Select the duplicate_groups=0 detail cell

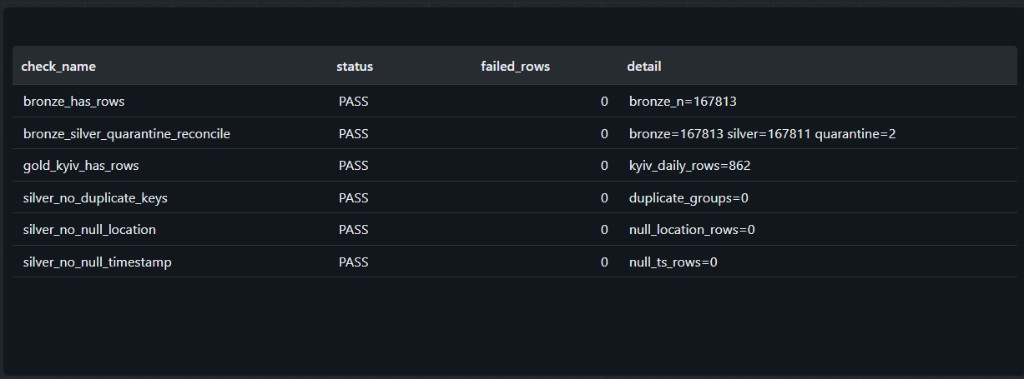click(x=689, y=198)
